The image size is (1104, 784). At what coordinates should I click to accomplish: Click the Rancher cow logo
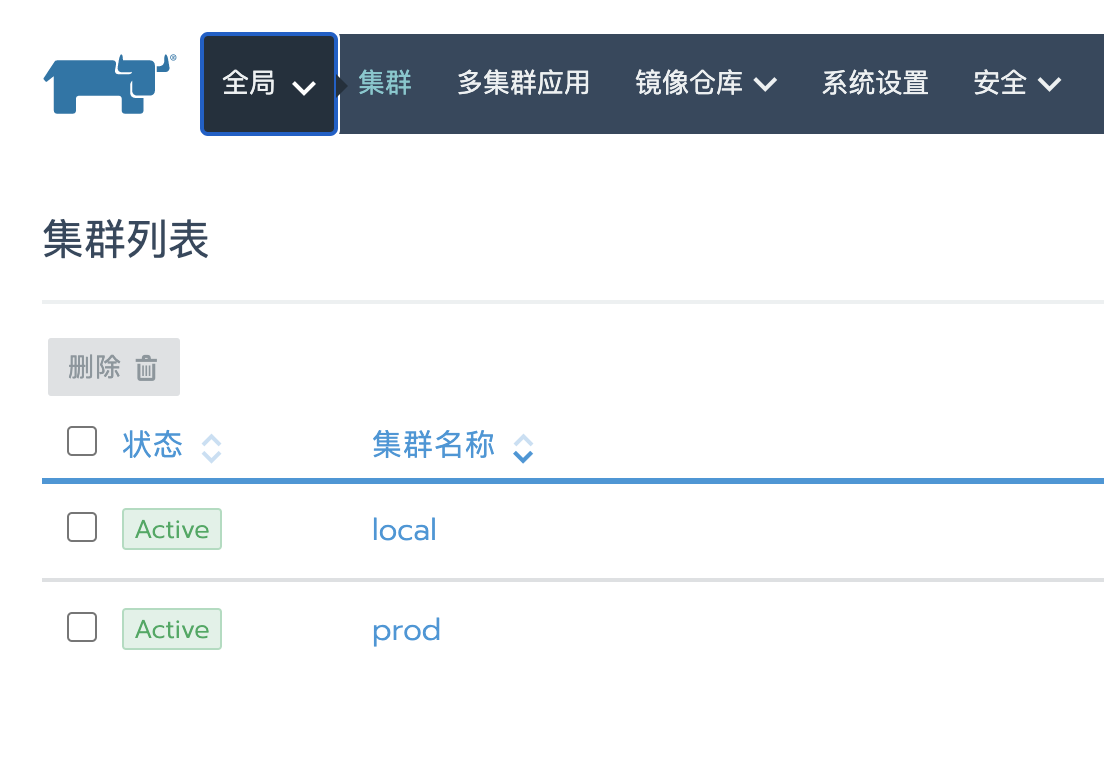(110, 84)
